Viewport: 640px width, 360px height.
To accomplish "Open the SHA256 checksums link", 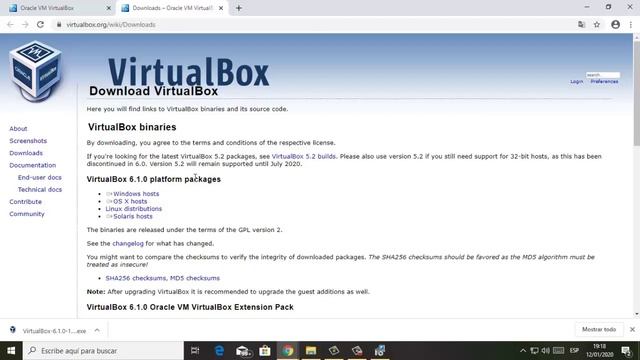I will coord(136,278).
